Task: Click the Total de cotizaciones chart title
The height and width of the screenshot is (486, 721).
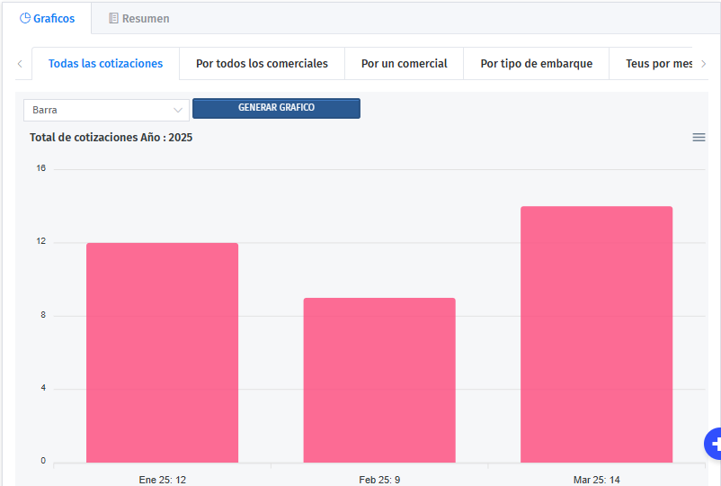Action: [111, 138]
